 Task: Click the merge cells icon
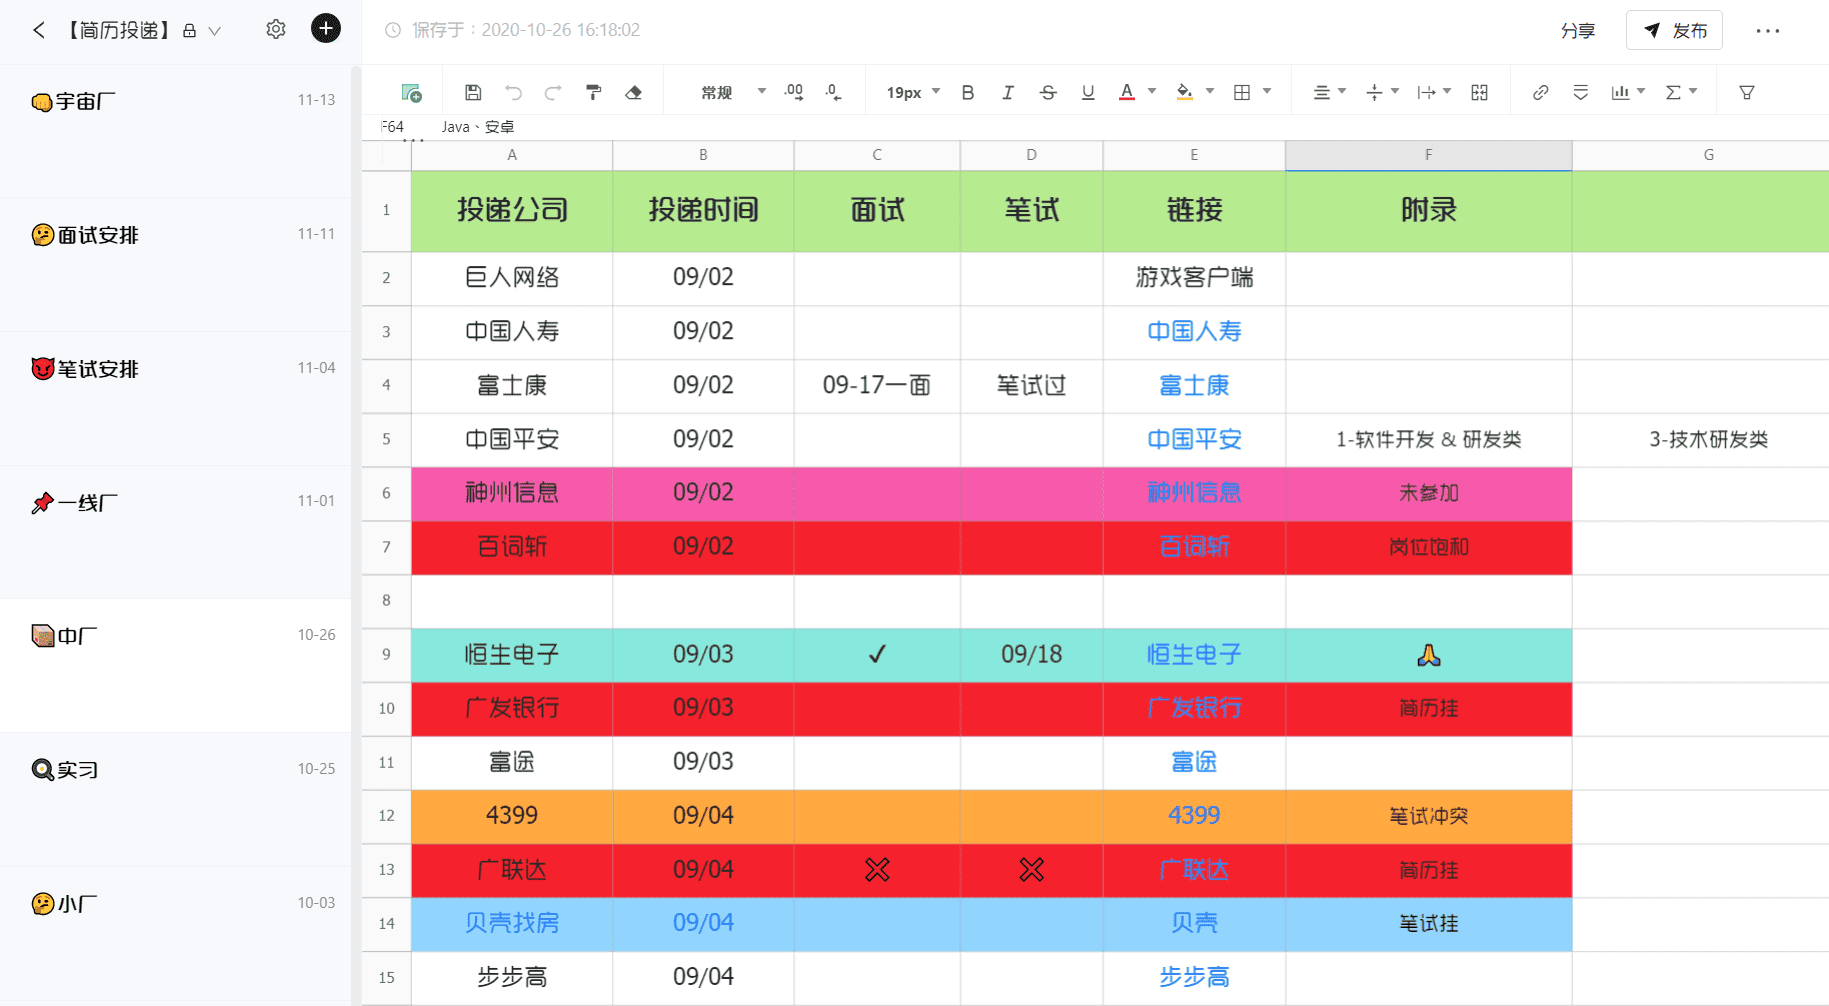click(x=1479, y=92)
